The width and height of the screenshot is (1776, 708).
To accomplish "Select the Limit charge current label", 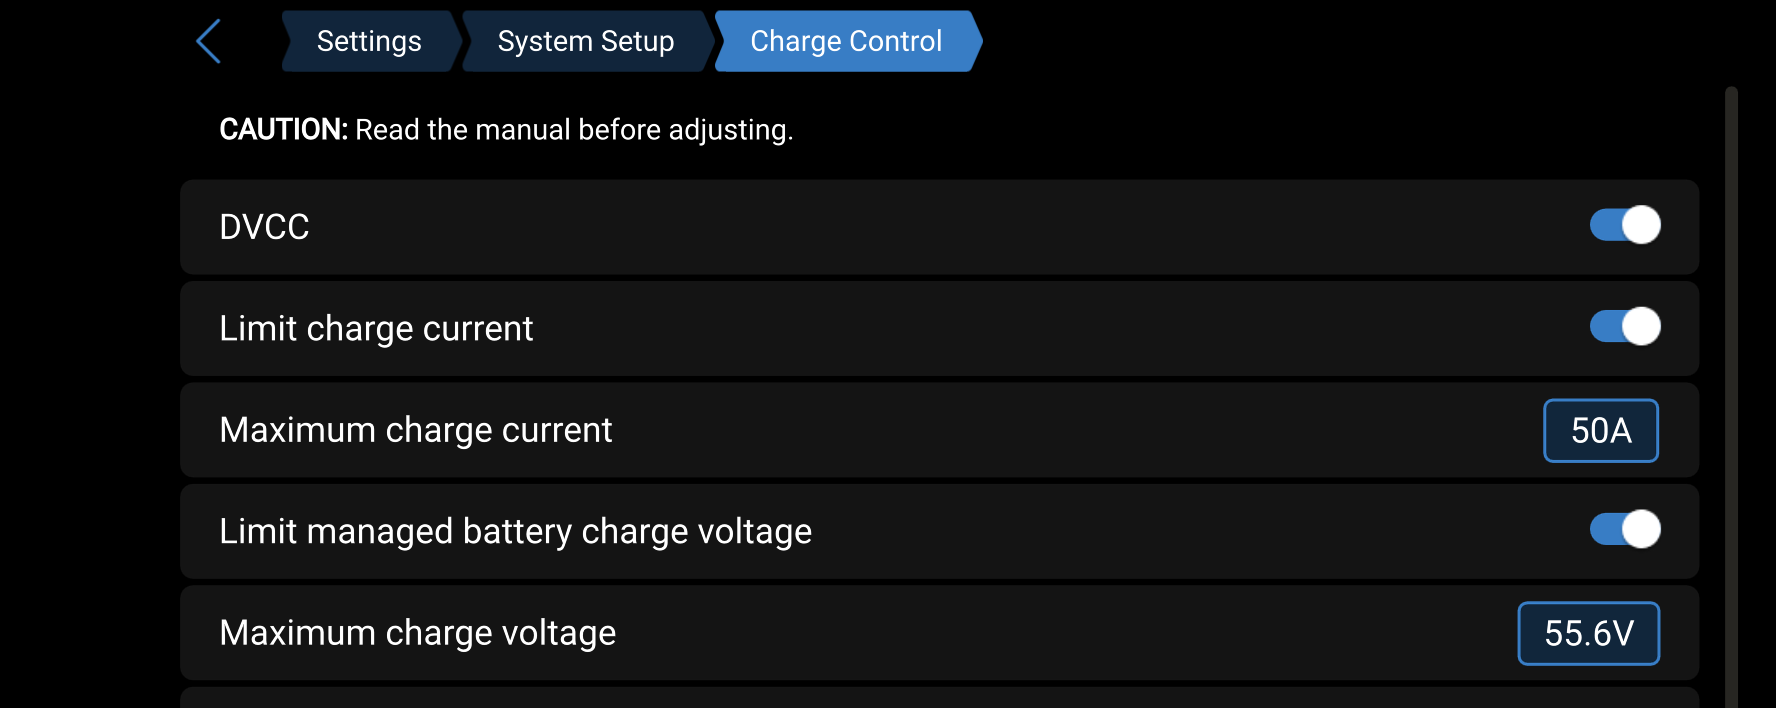I will pyautogui.click(x=376, y=329).
